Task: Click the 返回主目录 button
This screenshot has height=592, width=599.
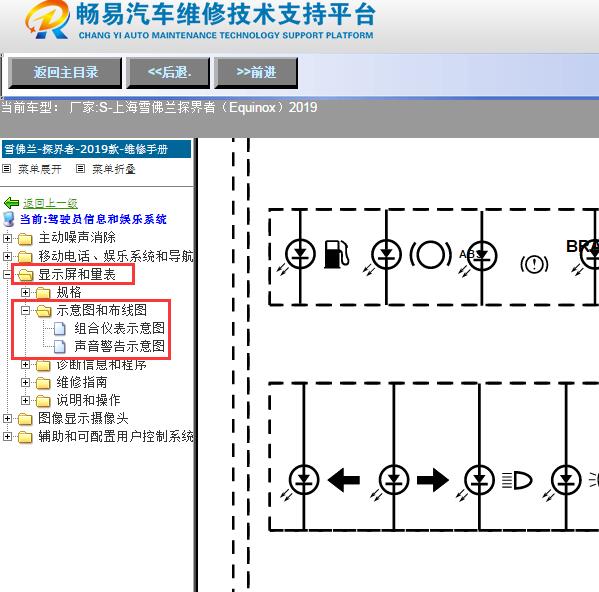Action: point(65,72)
